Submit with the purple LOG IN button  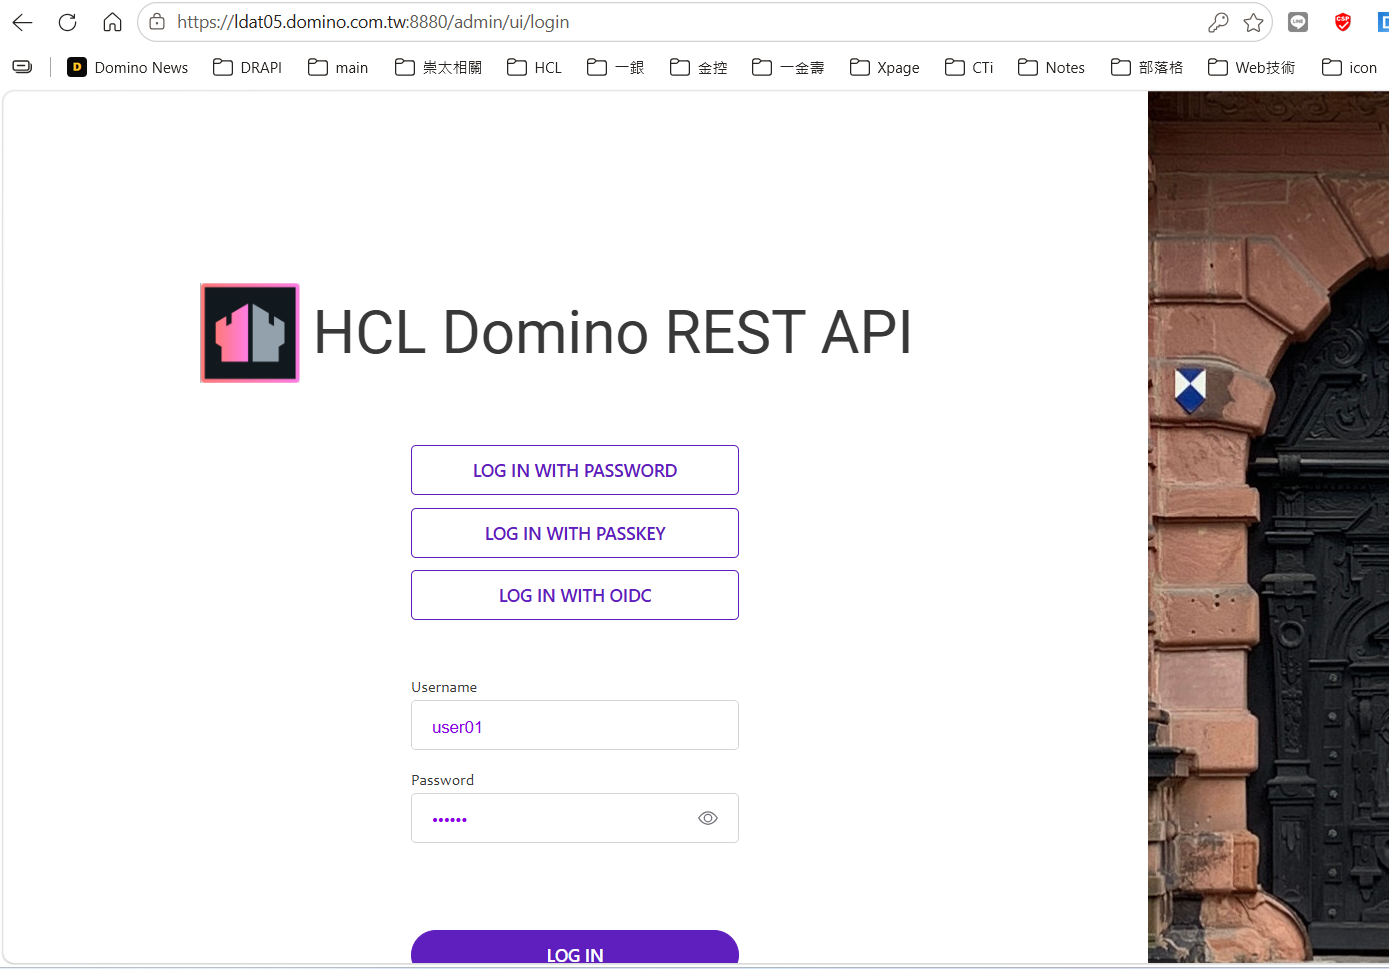575,948
